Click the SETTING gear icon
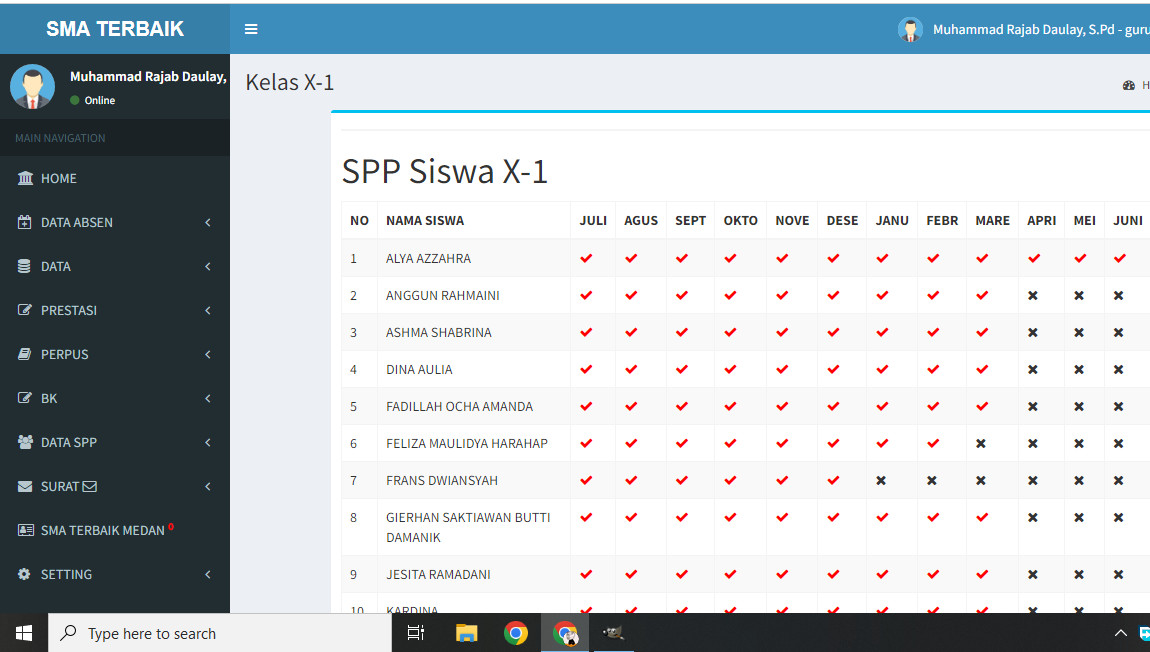1150x652 pixels. 25,574
